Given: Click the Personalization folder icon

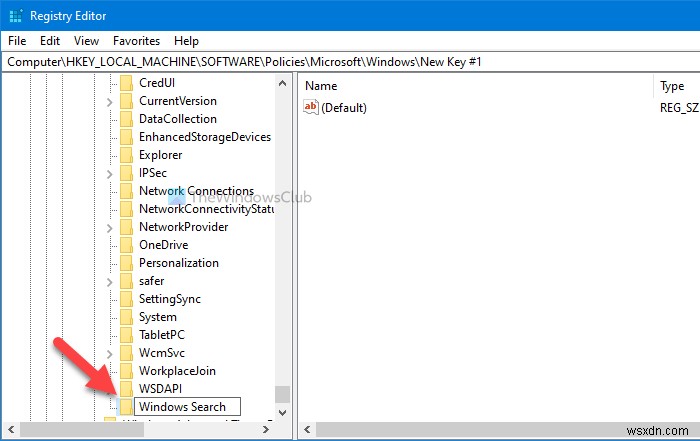Looking at the screenshot, I should click(126, 263).
